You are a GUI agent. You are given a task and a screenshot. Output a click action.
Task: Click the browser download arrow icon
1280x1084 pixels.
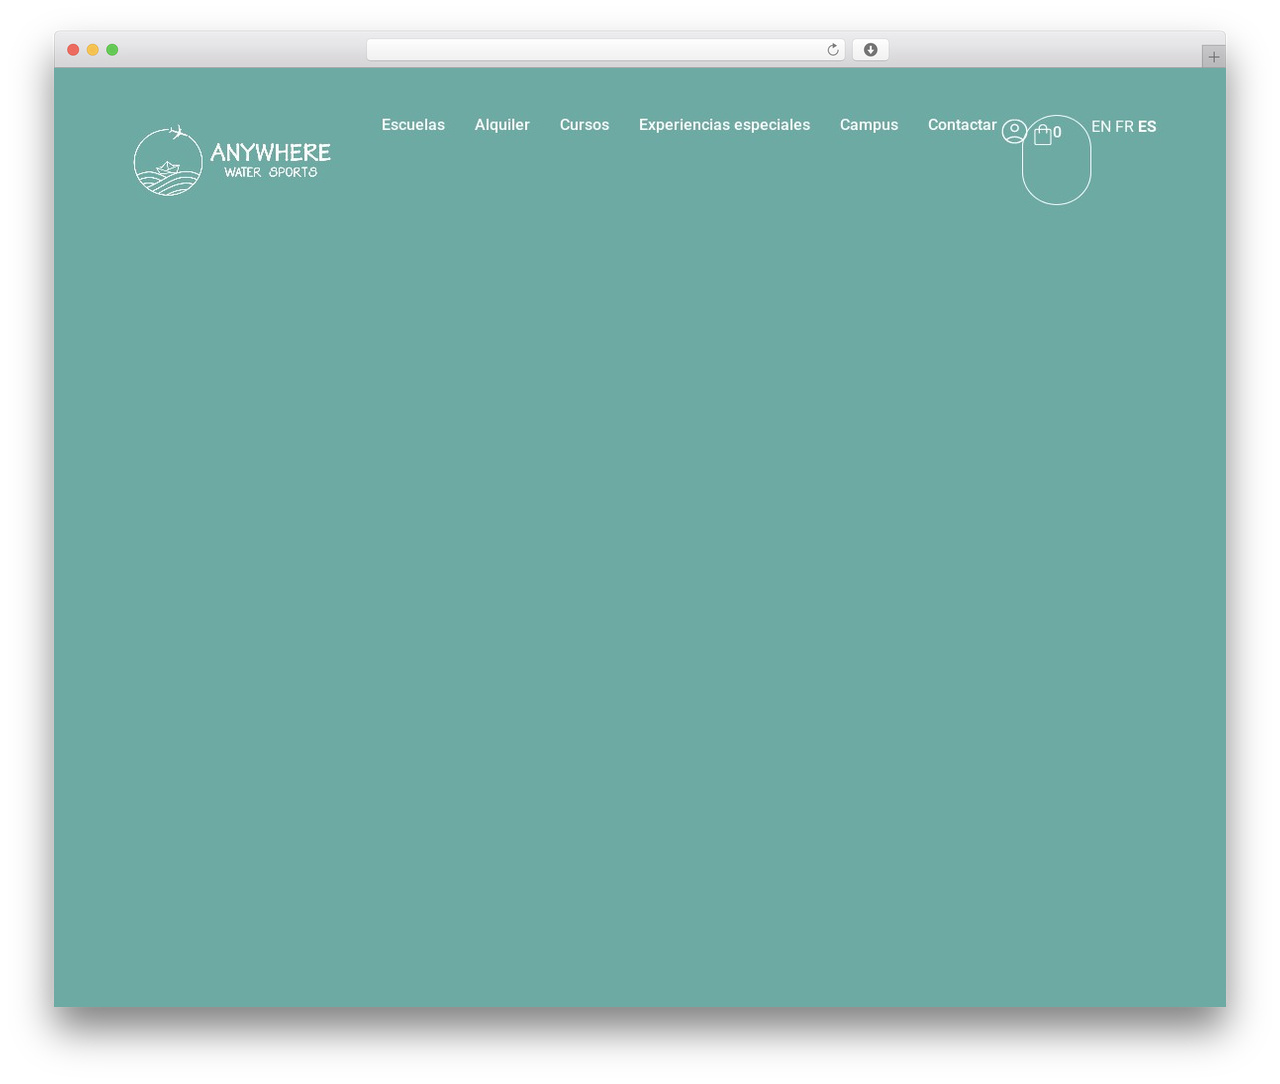click(x=870, y=50)
